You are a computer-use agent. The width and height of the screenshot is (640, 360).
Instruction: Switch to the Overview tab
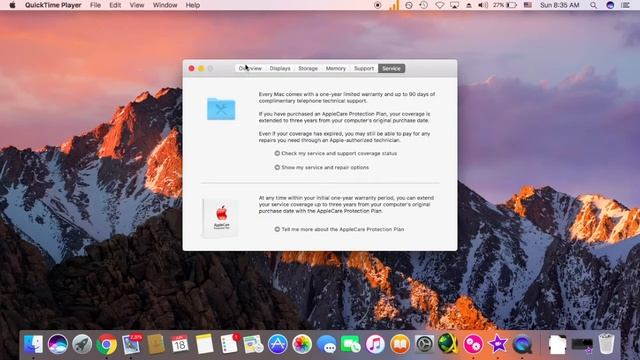[250, 68]
